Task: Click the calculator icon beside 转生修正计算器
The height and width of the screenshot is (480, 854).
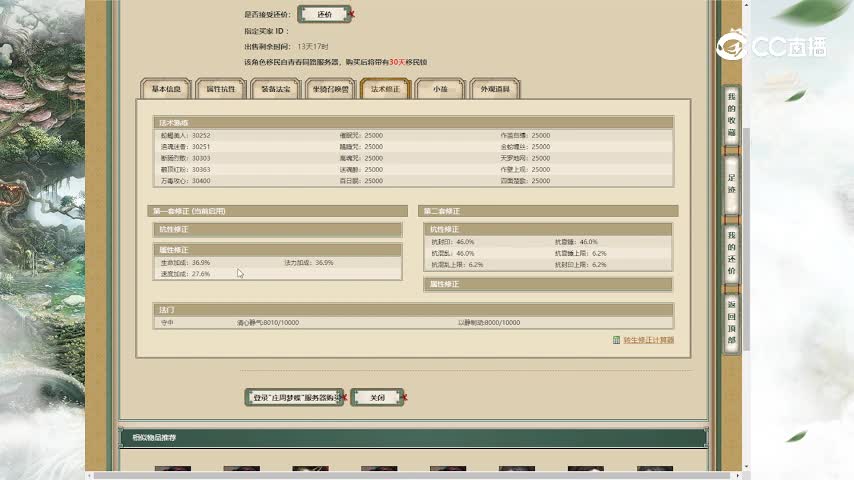Action: click(x=616, y=340)
